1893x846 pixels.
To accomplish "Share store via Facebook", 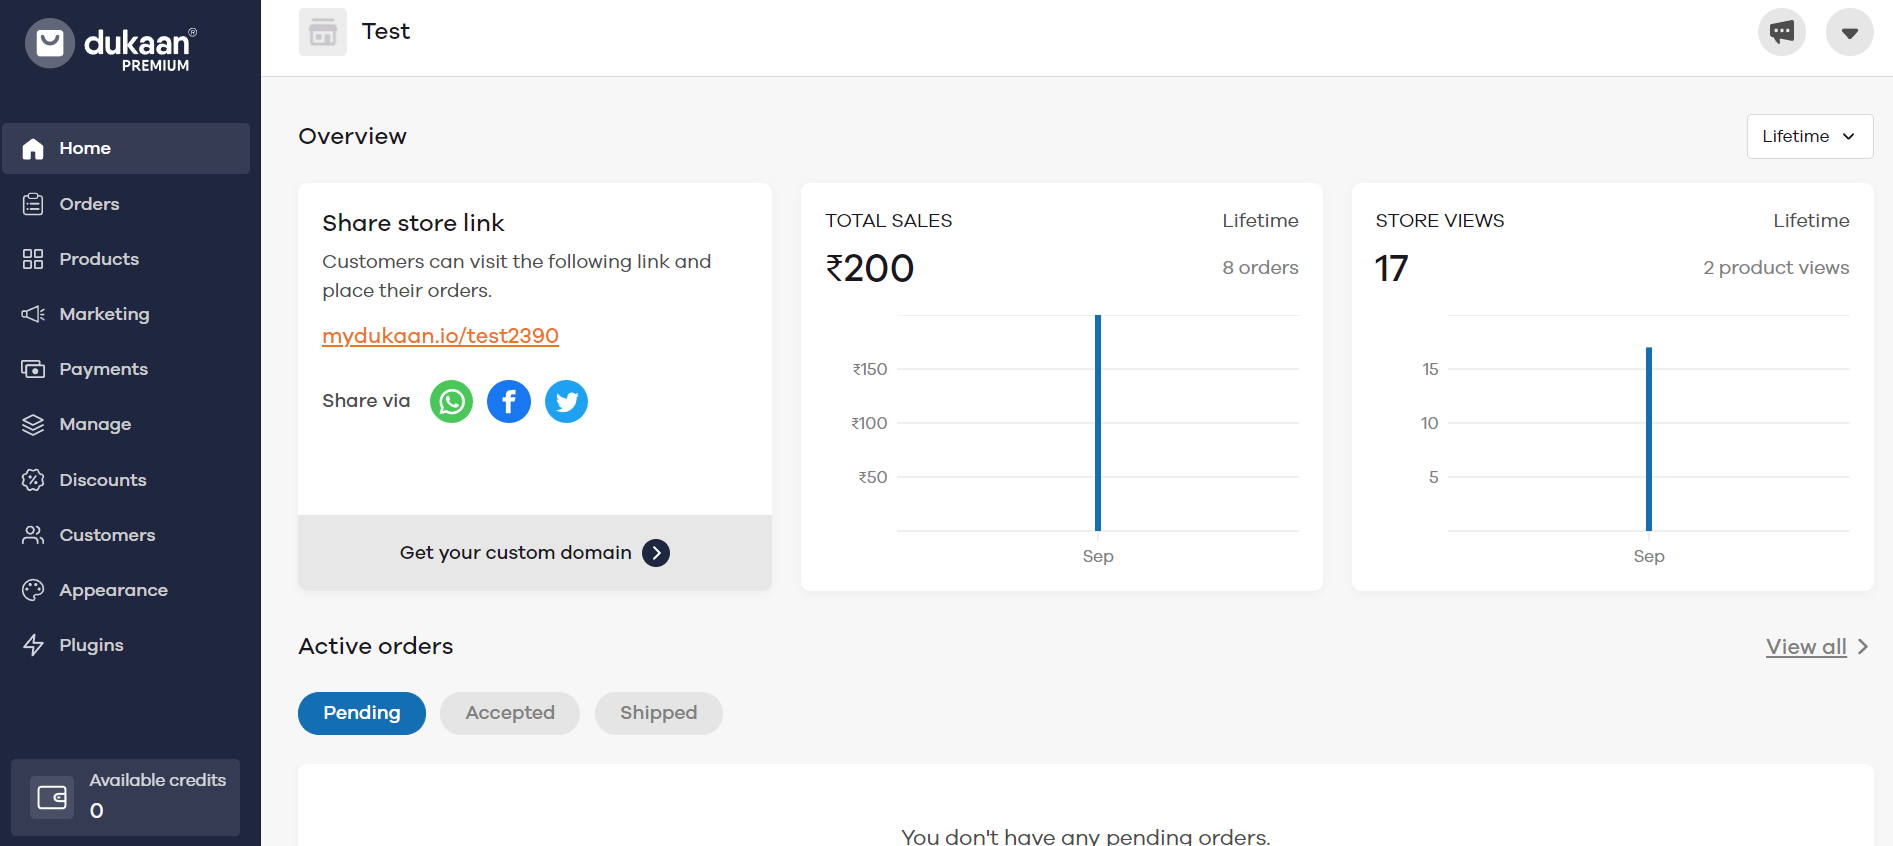I will coord(509,401).
